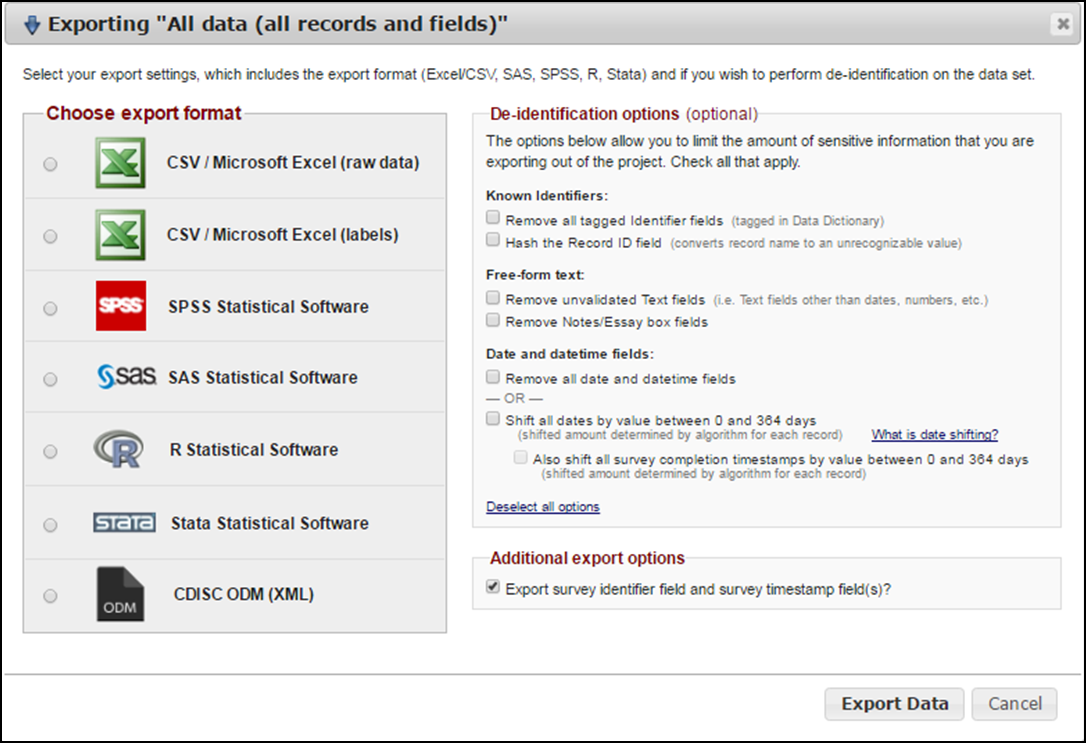Click the Excel icon for CSV raw data
The height and width of the screenshot is (743, 1086).
[120, 163]
